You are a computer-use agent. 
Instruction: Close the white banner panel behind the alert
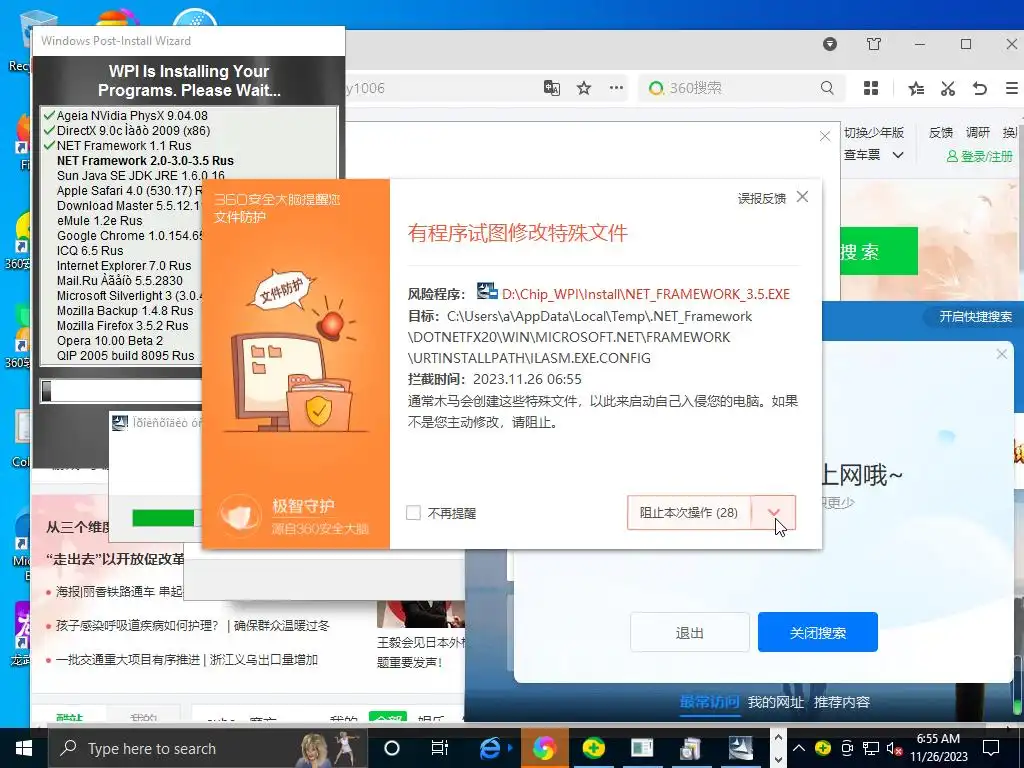click(825, 136)
